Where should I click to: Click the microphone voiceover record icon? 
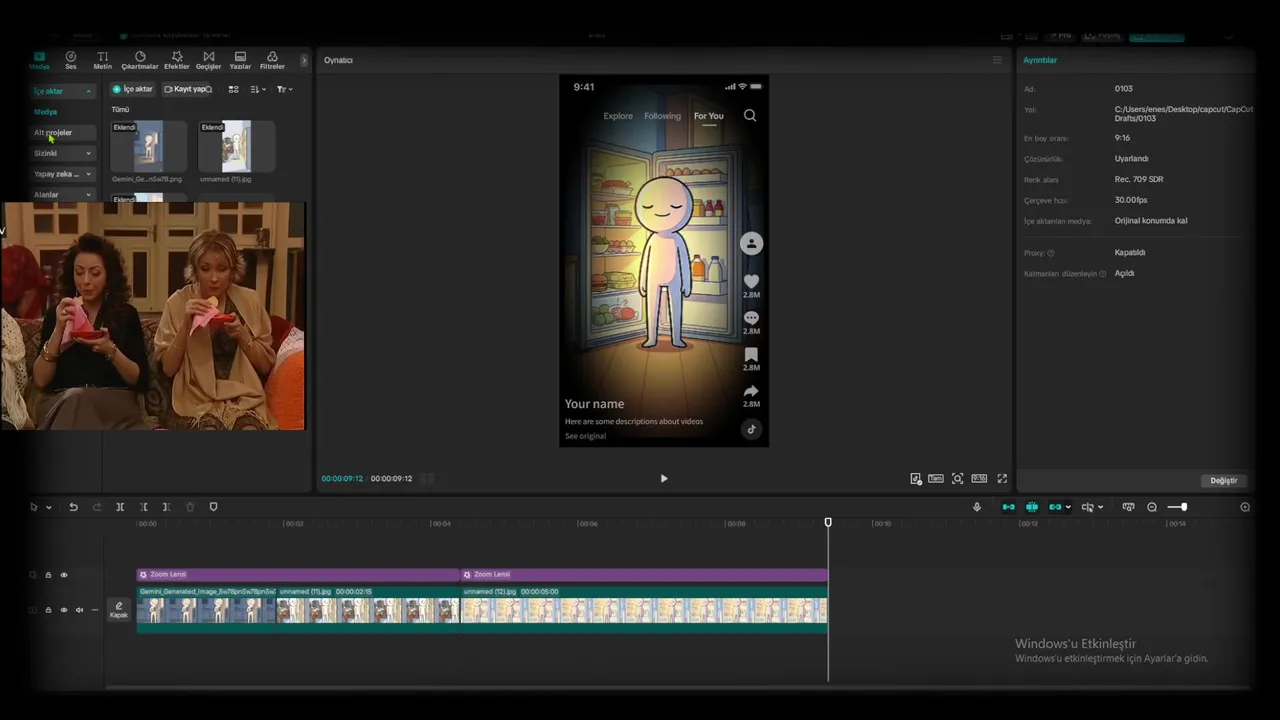[977, 507]
